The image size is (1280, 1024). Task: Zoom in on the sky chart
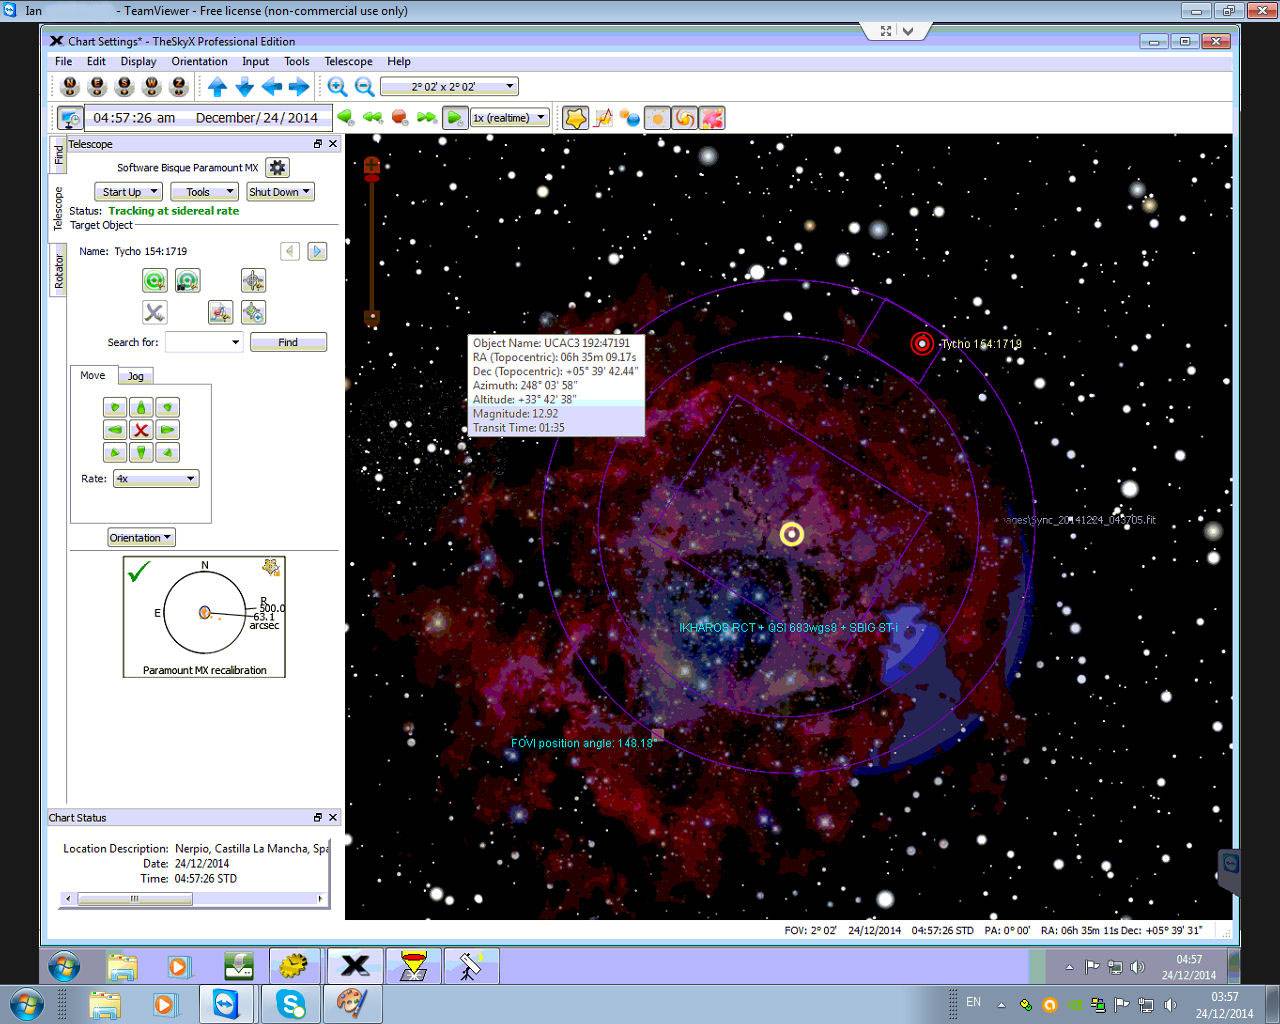(x=337, y=87)
